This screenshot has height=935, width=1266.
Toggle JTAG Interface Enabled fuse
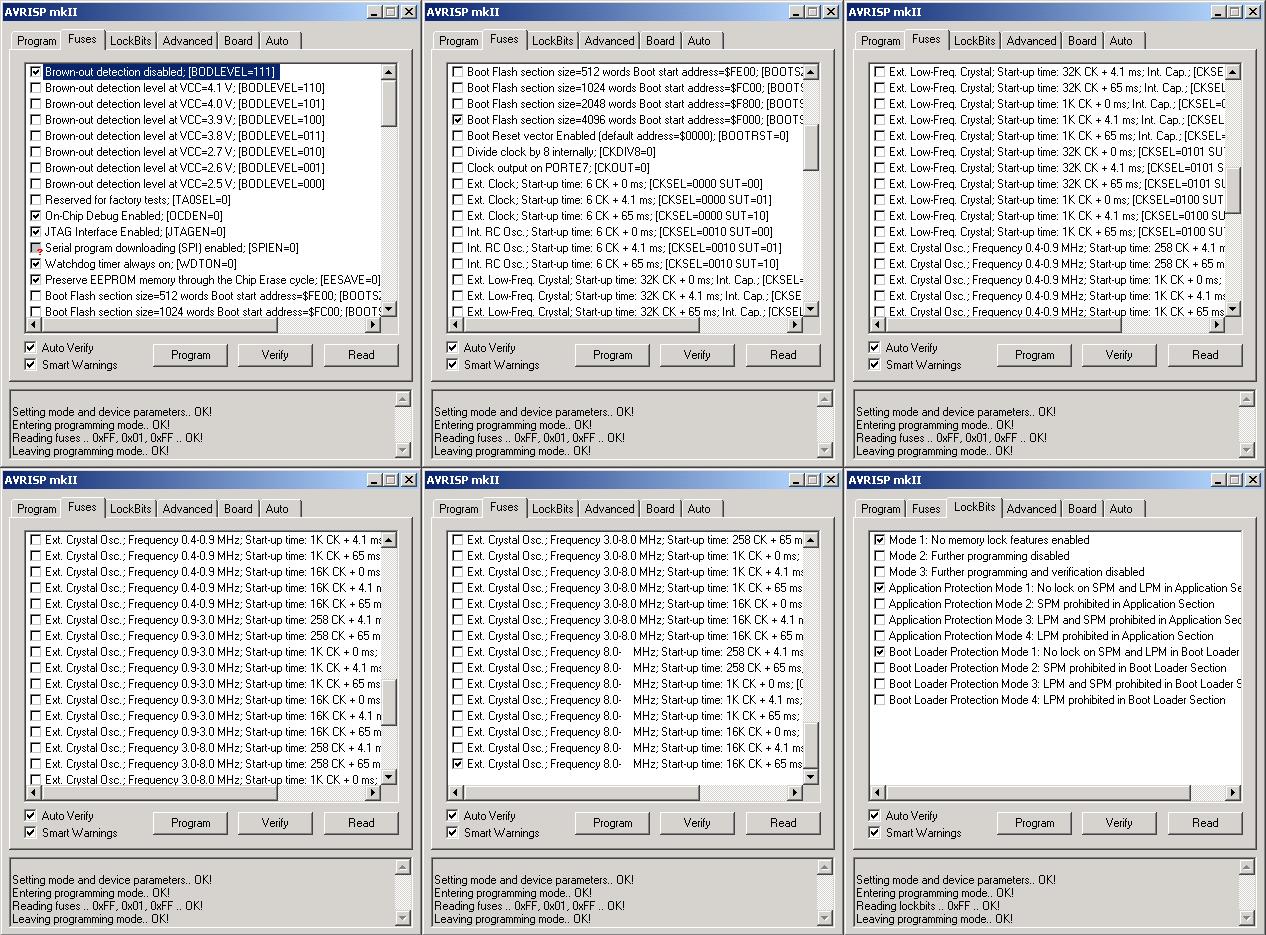coord(36,232)
